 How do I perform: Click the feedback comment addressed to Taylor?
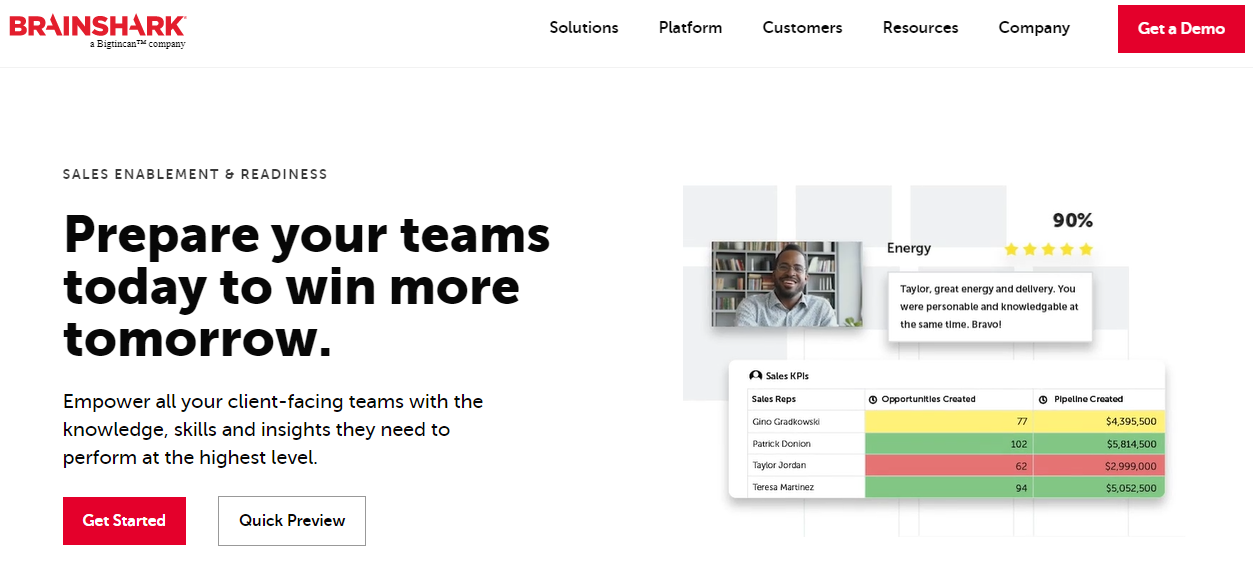[989, 307]
